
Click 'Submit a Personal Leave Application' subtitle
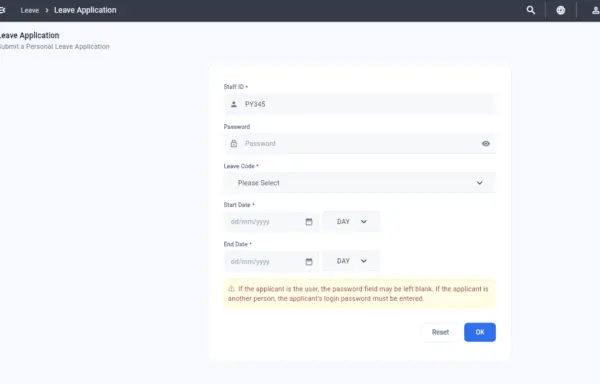pos(54,47)
